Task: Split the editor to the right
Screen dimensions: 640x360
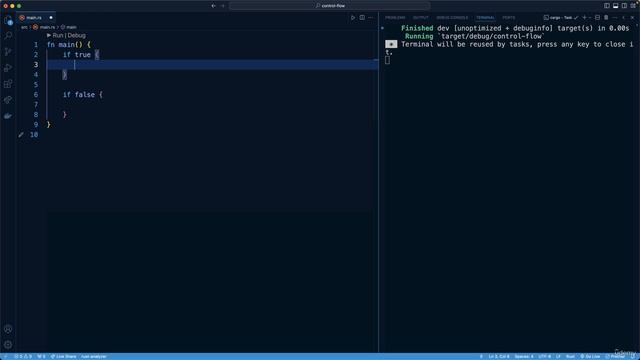Action: point(362,18)
